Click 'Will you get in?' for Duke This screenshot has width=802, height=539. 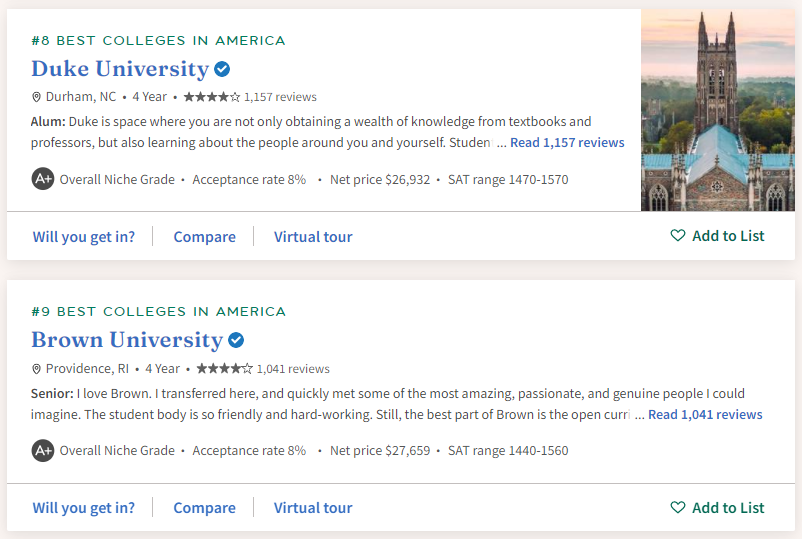coord(84,237)
